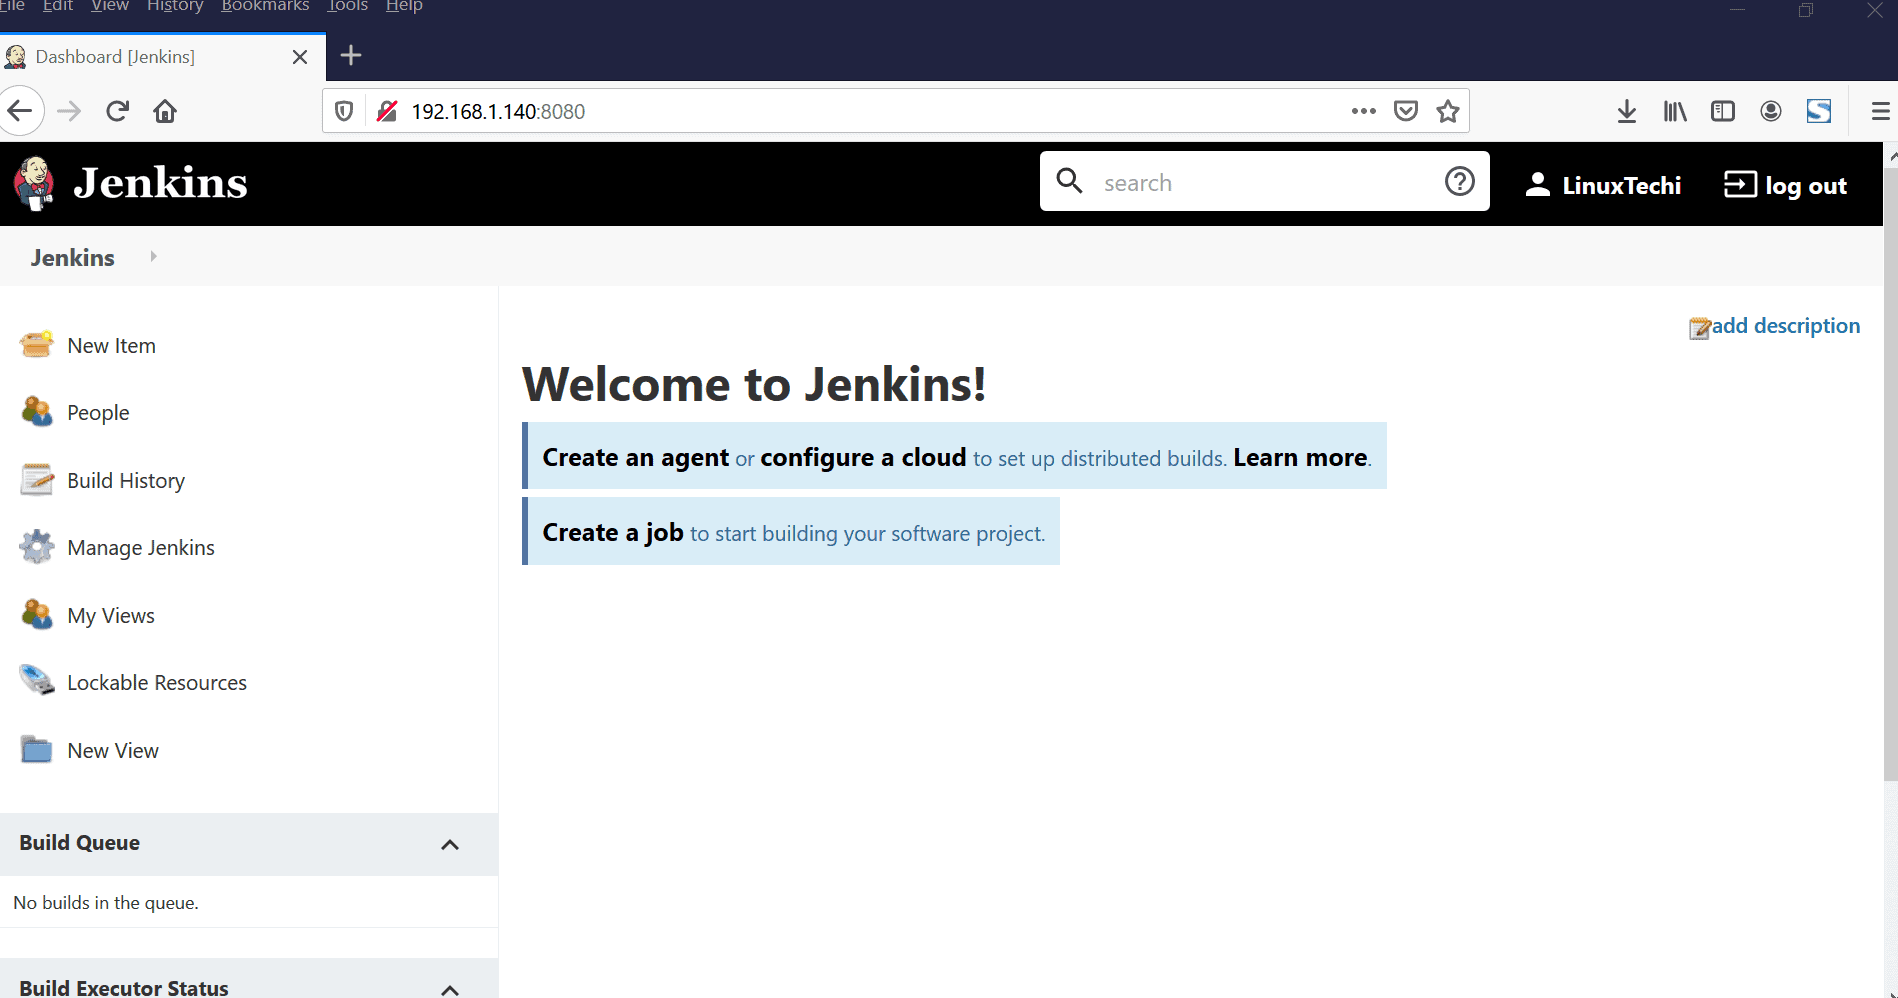The height and width of the screenshot is (998, 1898).
Task: Click the insecure connection lock icon
Action: tap(387, 111)
